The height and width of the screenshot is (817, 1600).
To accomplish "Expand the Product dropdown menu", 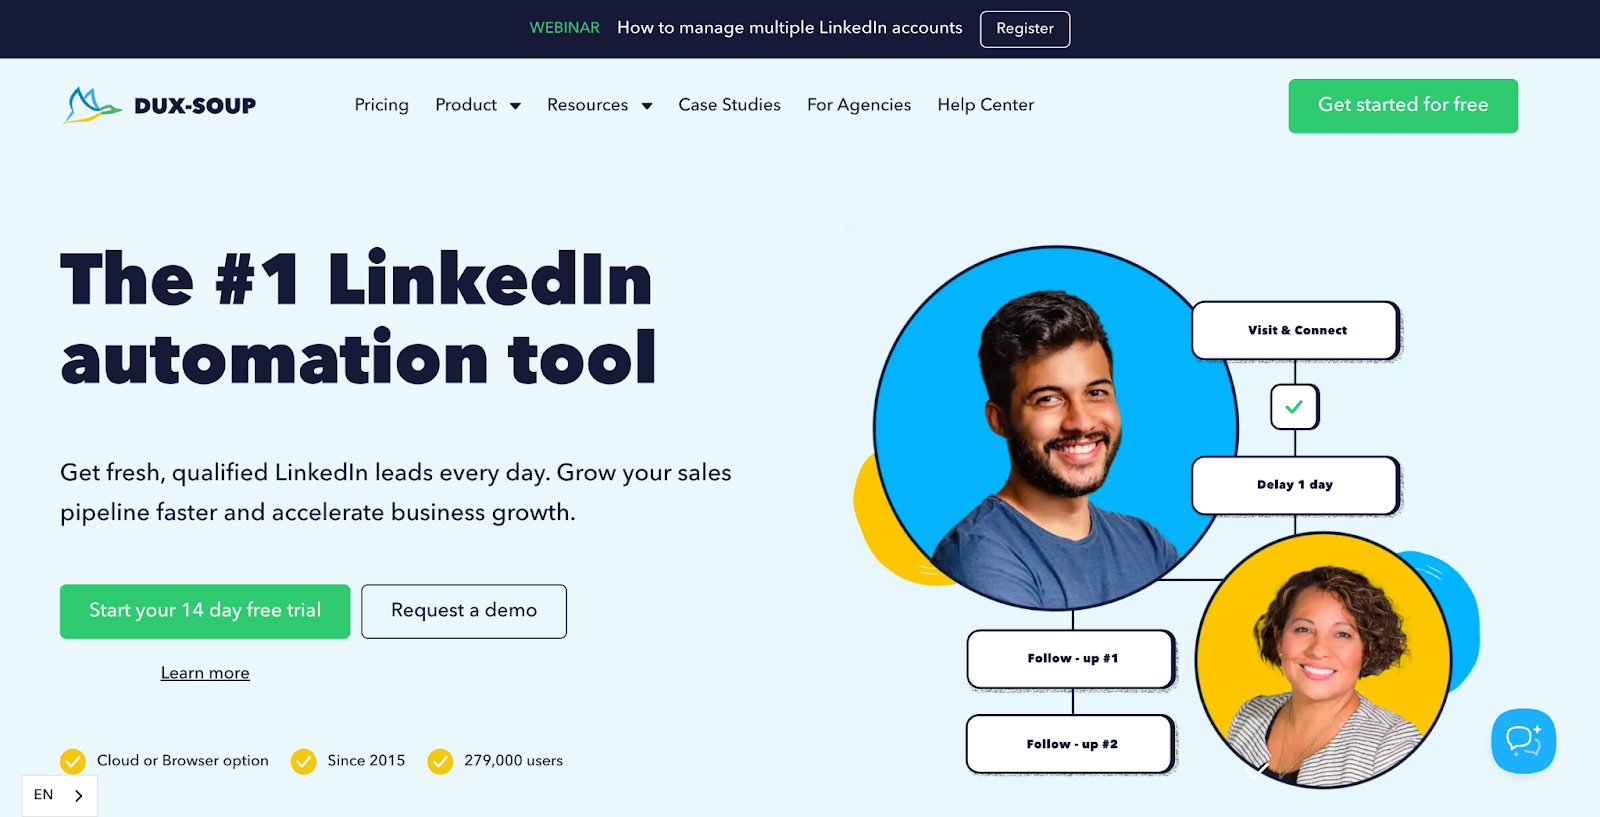I will click(x=478, y=105).
